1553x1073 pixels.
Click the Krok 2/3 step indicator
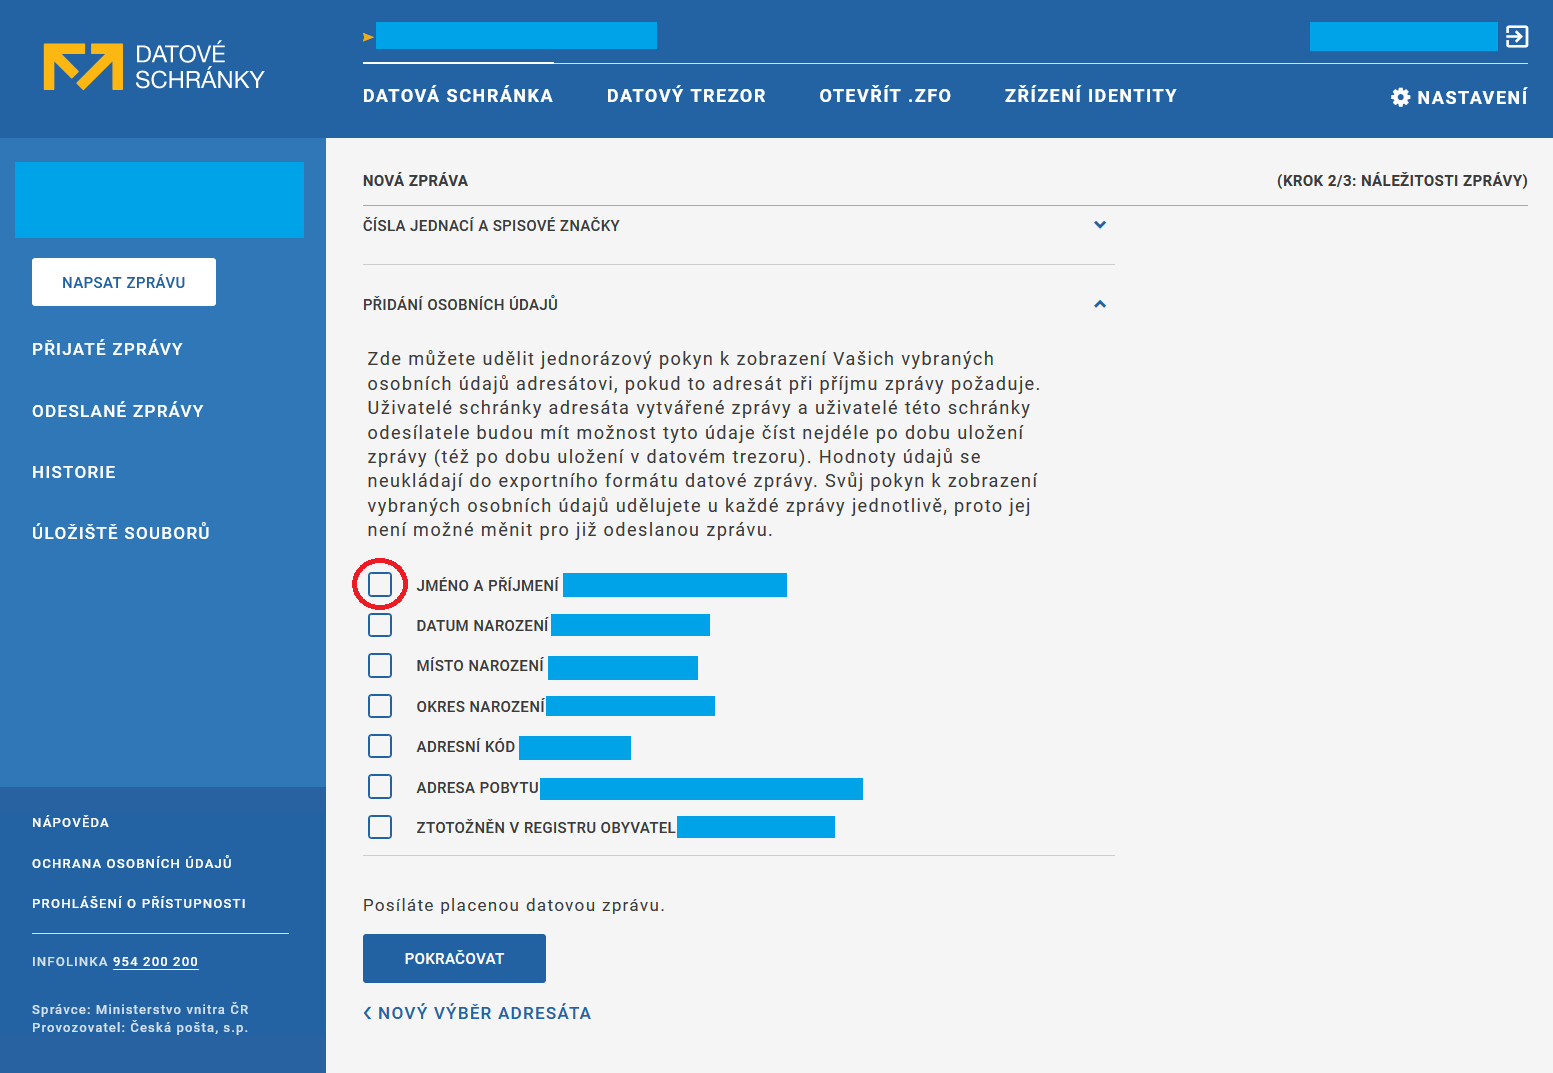pyautogui.click(x=1402, y=181)
